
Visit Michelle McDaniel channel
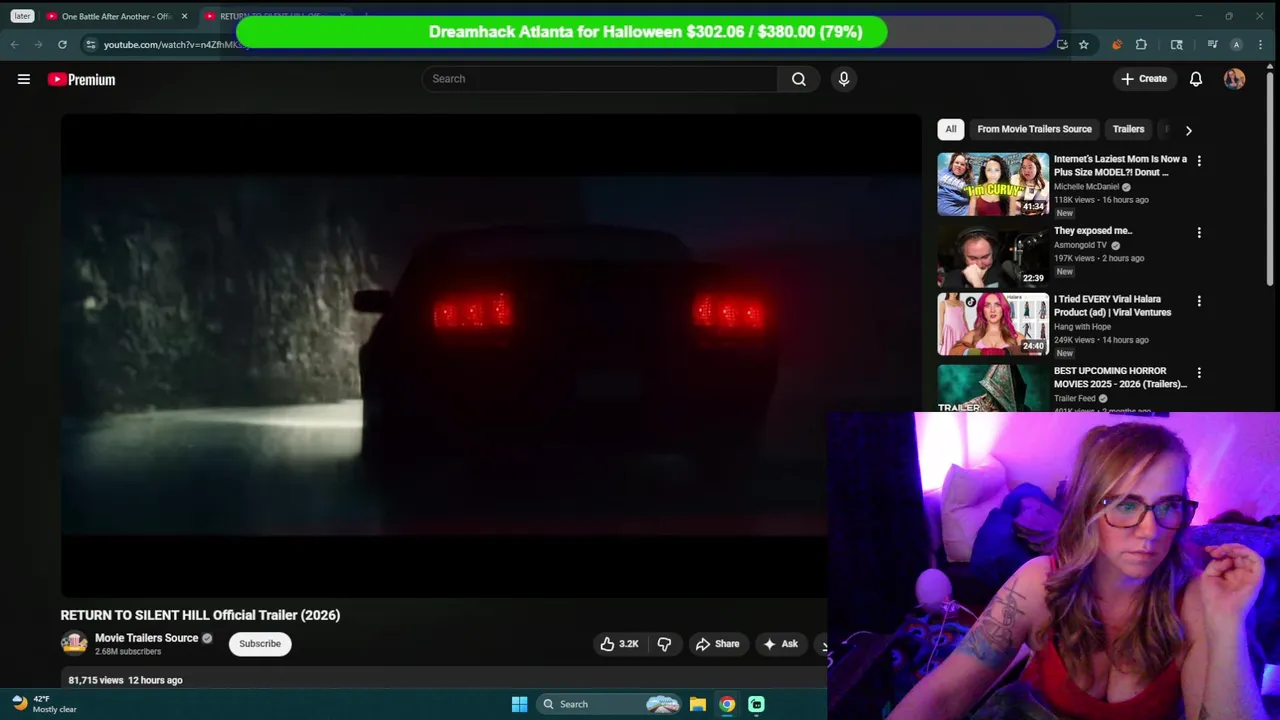click(1086, 187)
